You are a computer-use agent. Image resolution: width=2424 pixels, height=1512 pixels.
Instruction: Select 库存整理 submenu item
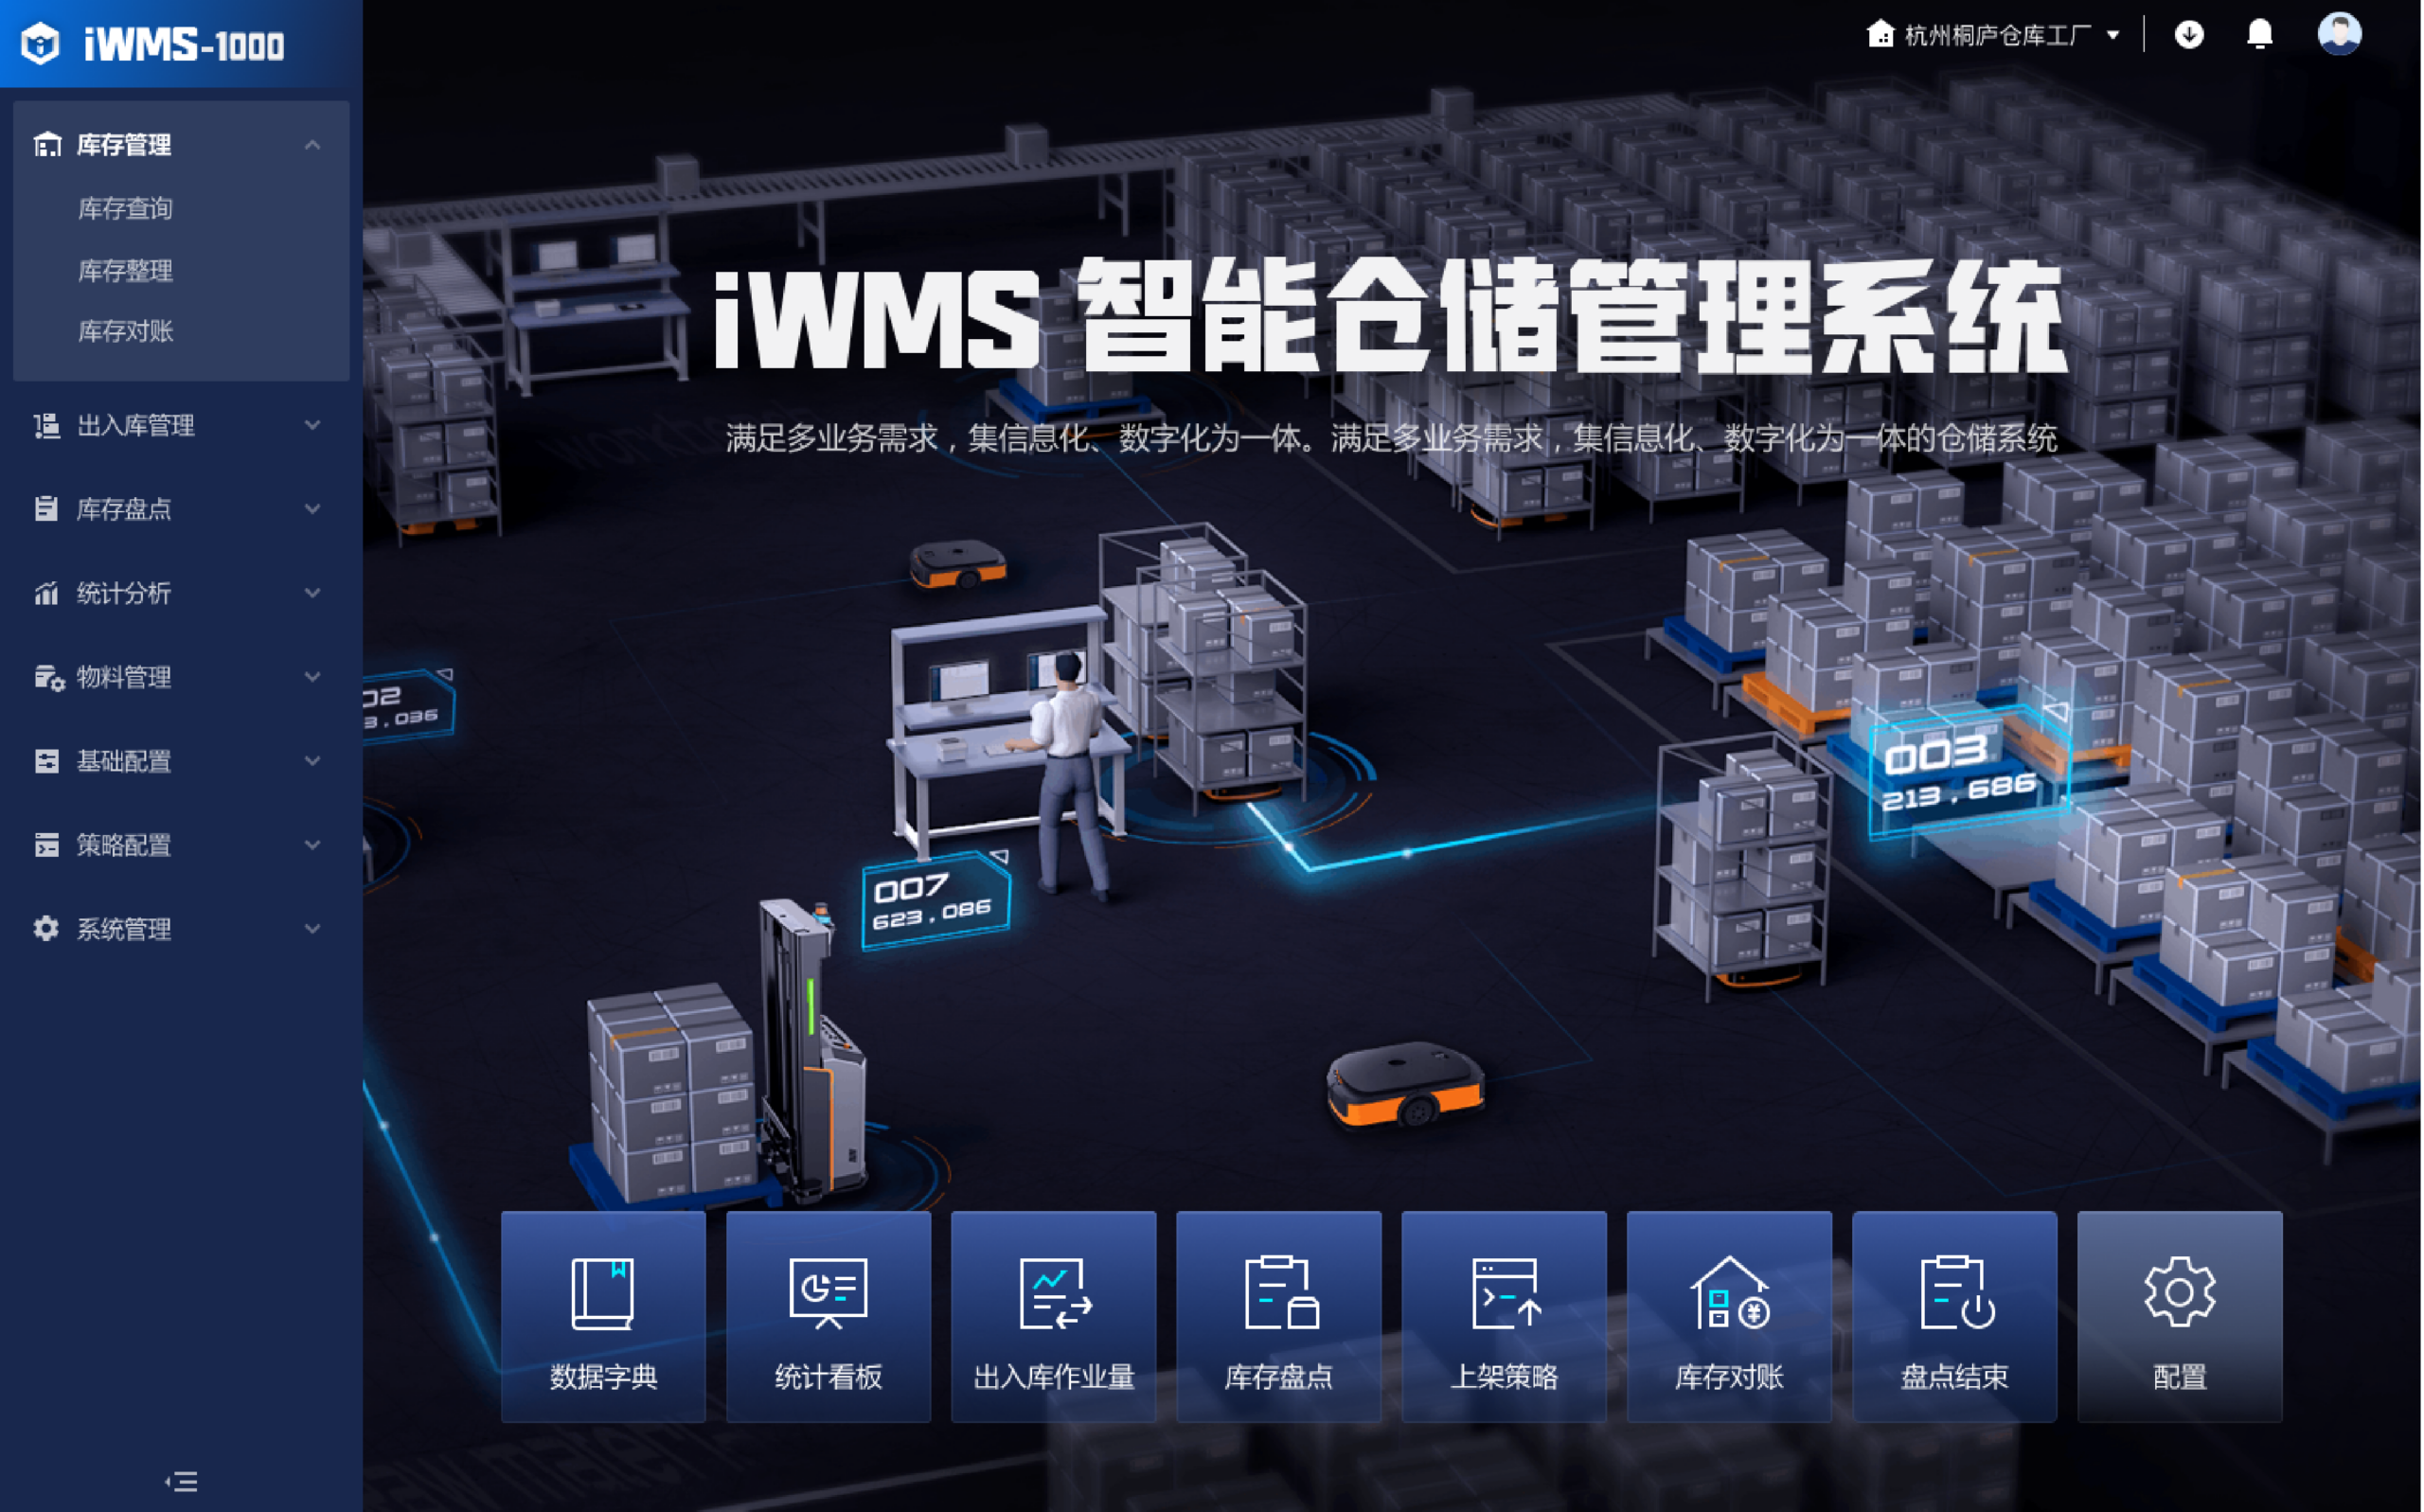[x=126, y=270]
